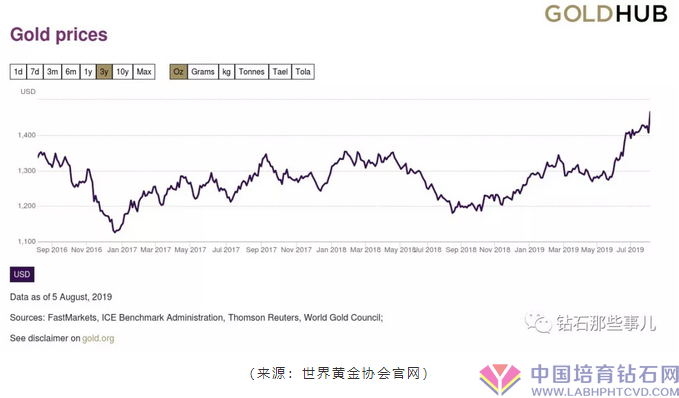Click the Jan 2018 axis label

pos(331,250)
